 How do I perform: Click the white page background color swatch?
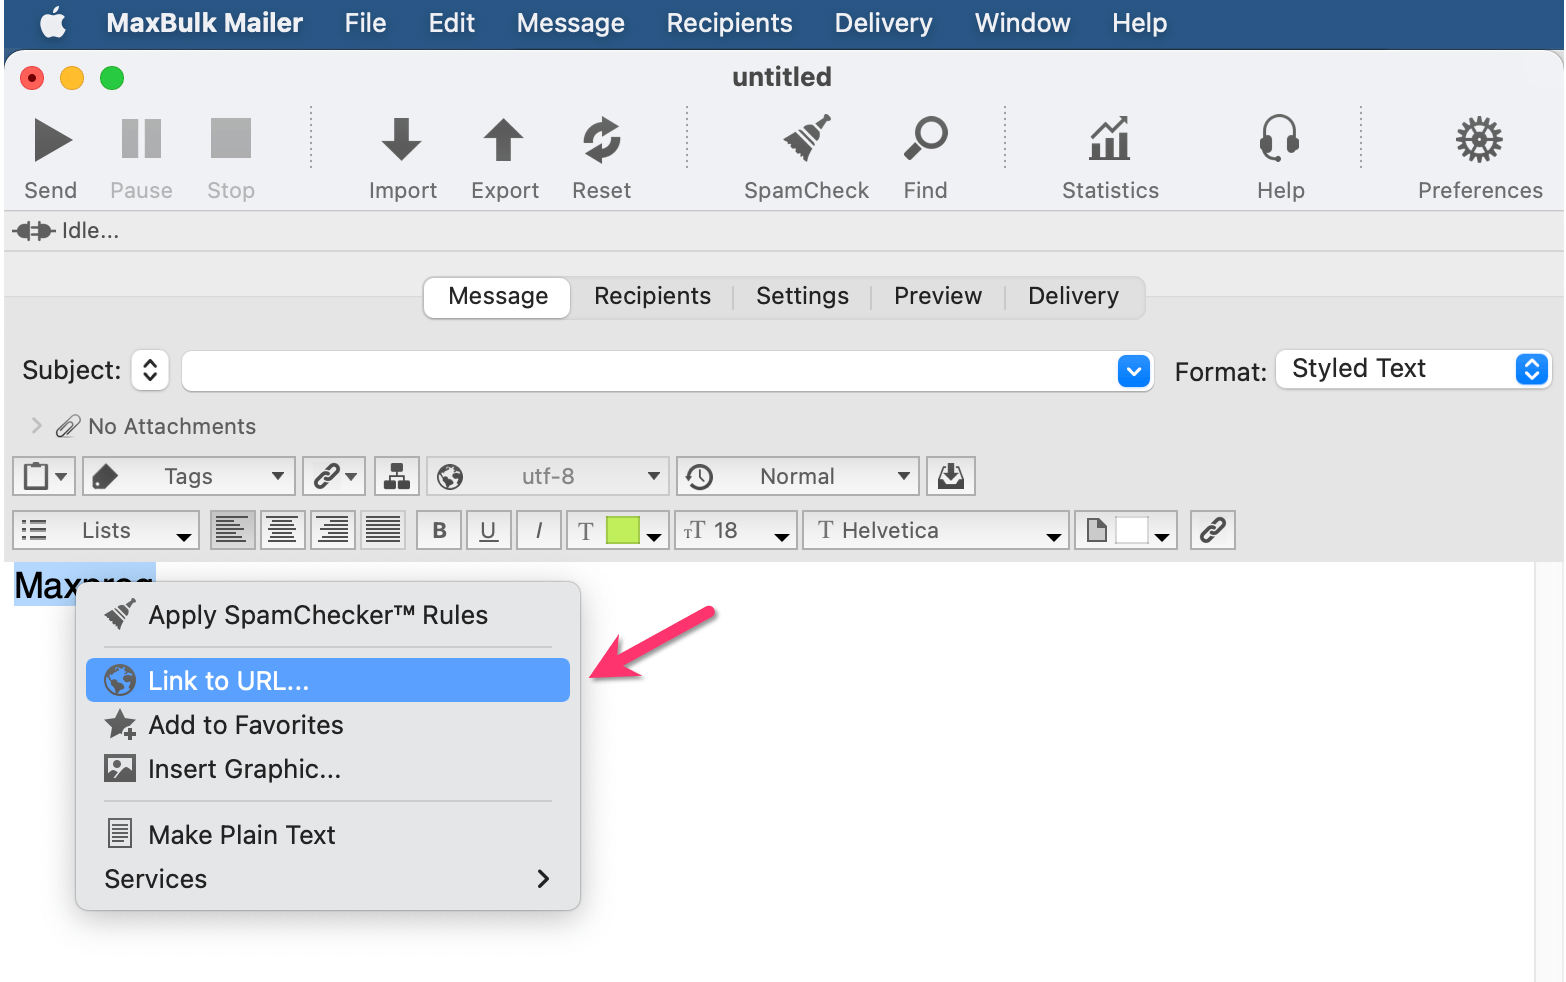[x=1131, y=530]
